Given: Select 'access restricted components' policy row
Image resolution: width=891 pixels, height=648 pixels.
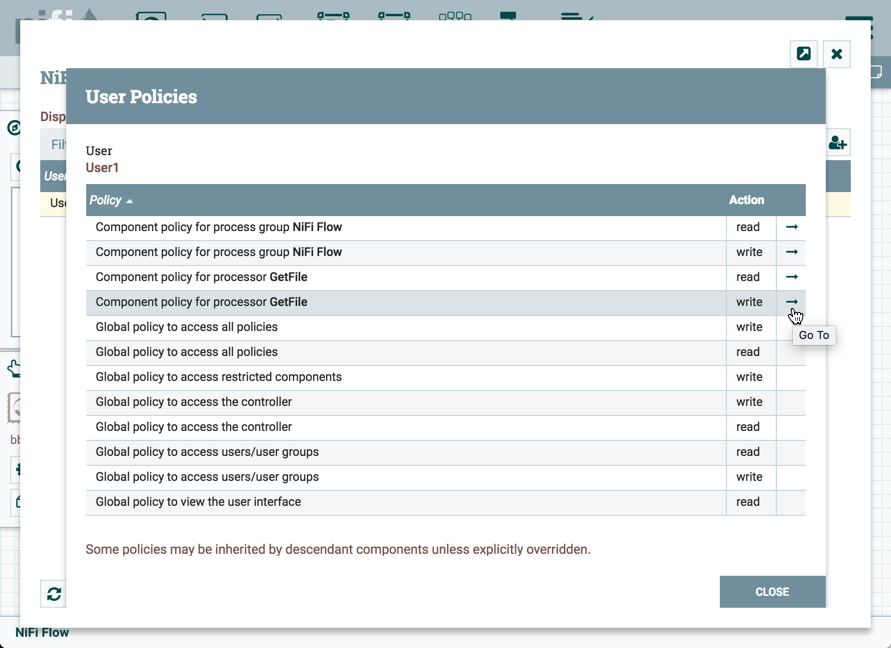Looking at the screenshot, I should click(400, 378).
